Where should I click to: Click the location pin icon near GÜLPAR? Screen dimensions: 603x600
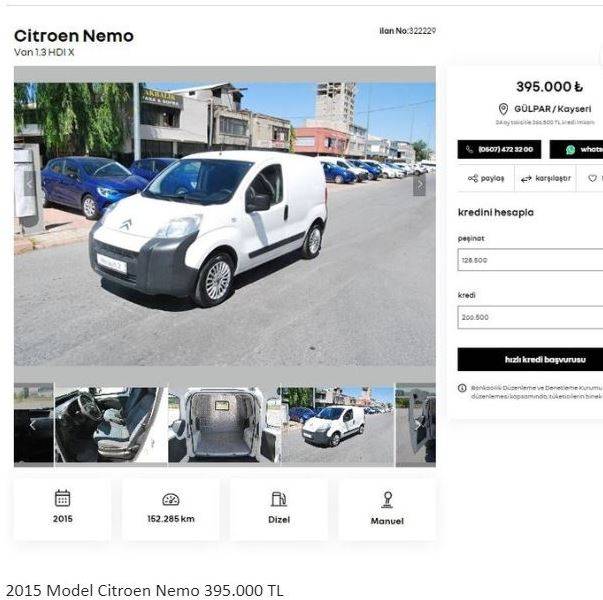tap(503, 109)
